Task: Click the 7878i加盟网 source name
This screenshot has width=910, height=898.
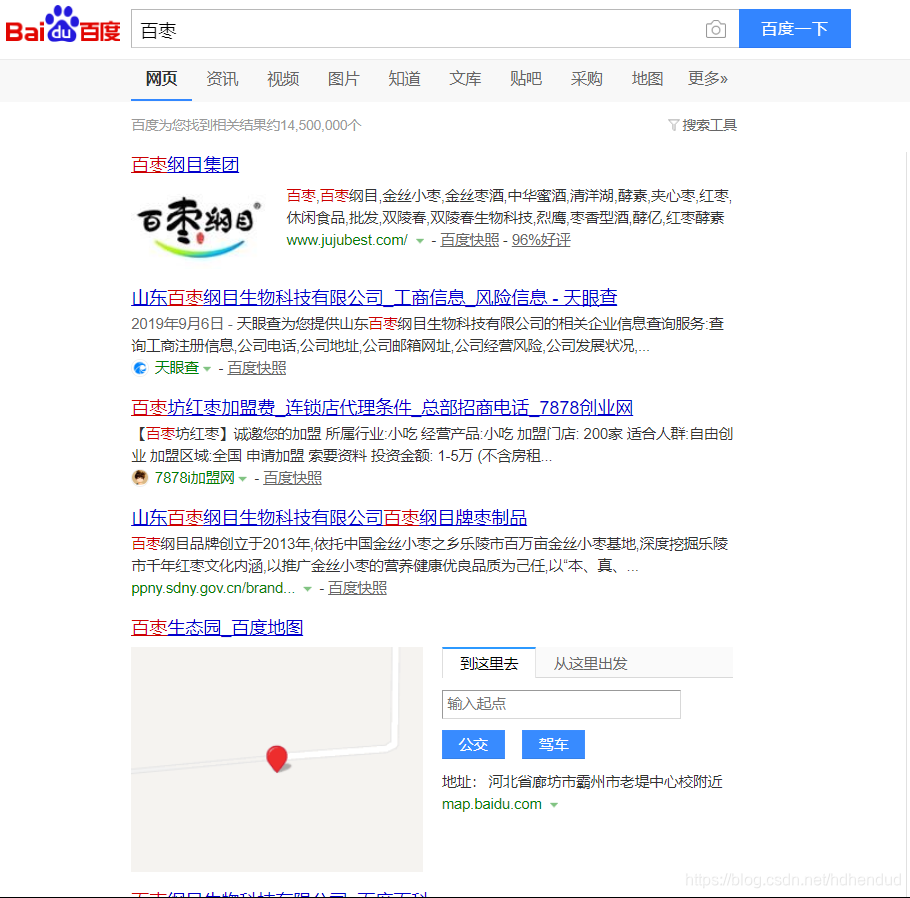Action: 194,478
